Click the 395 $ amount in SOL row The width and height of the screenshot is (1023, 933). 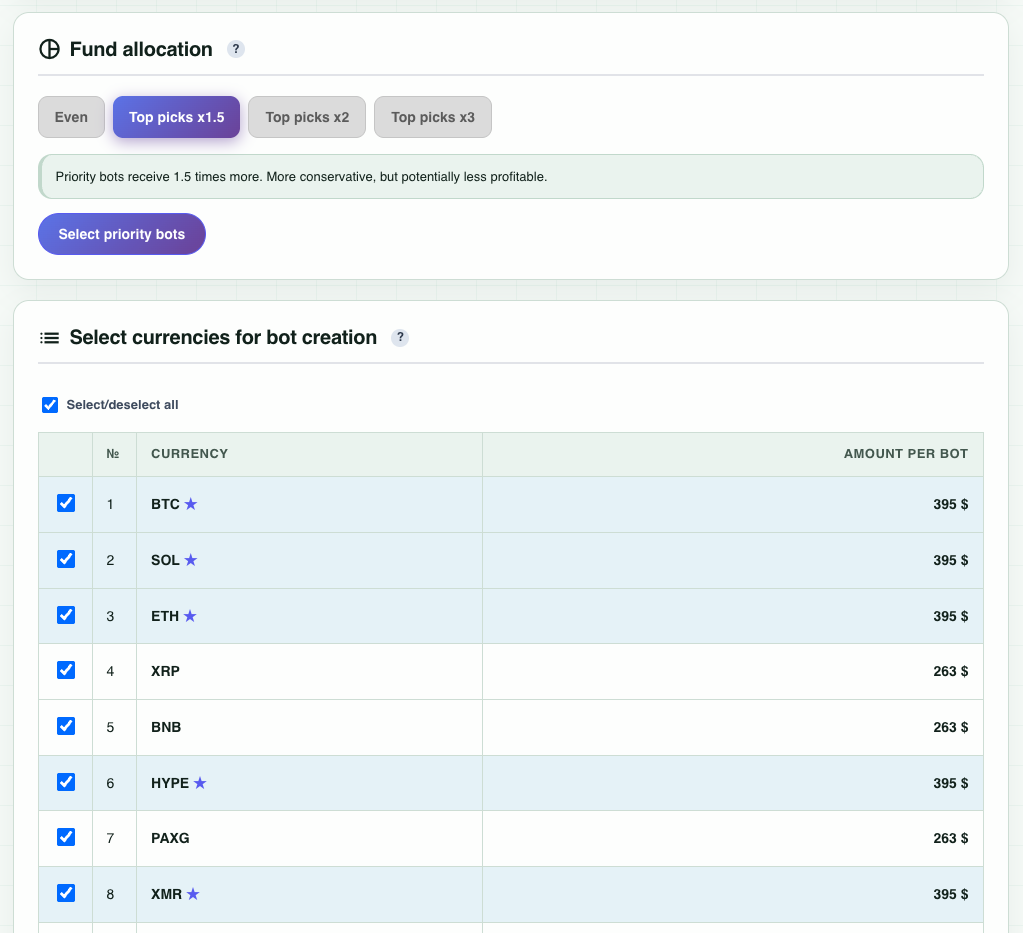tap(951, 560)
